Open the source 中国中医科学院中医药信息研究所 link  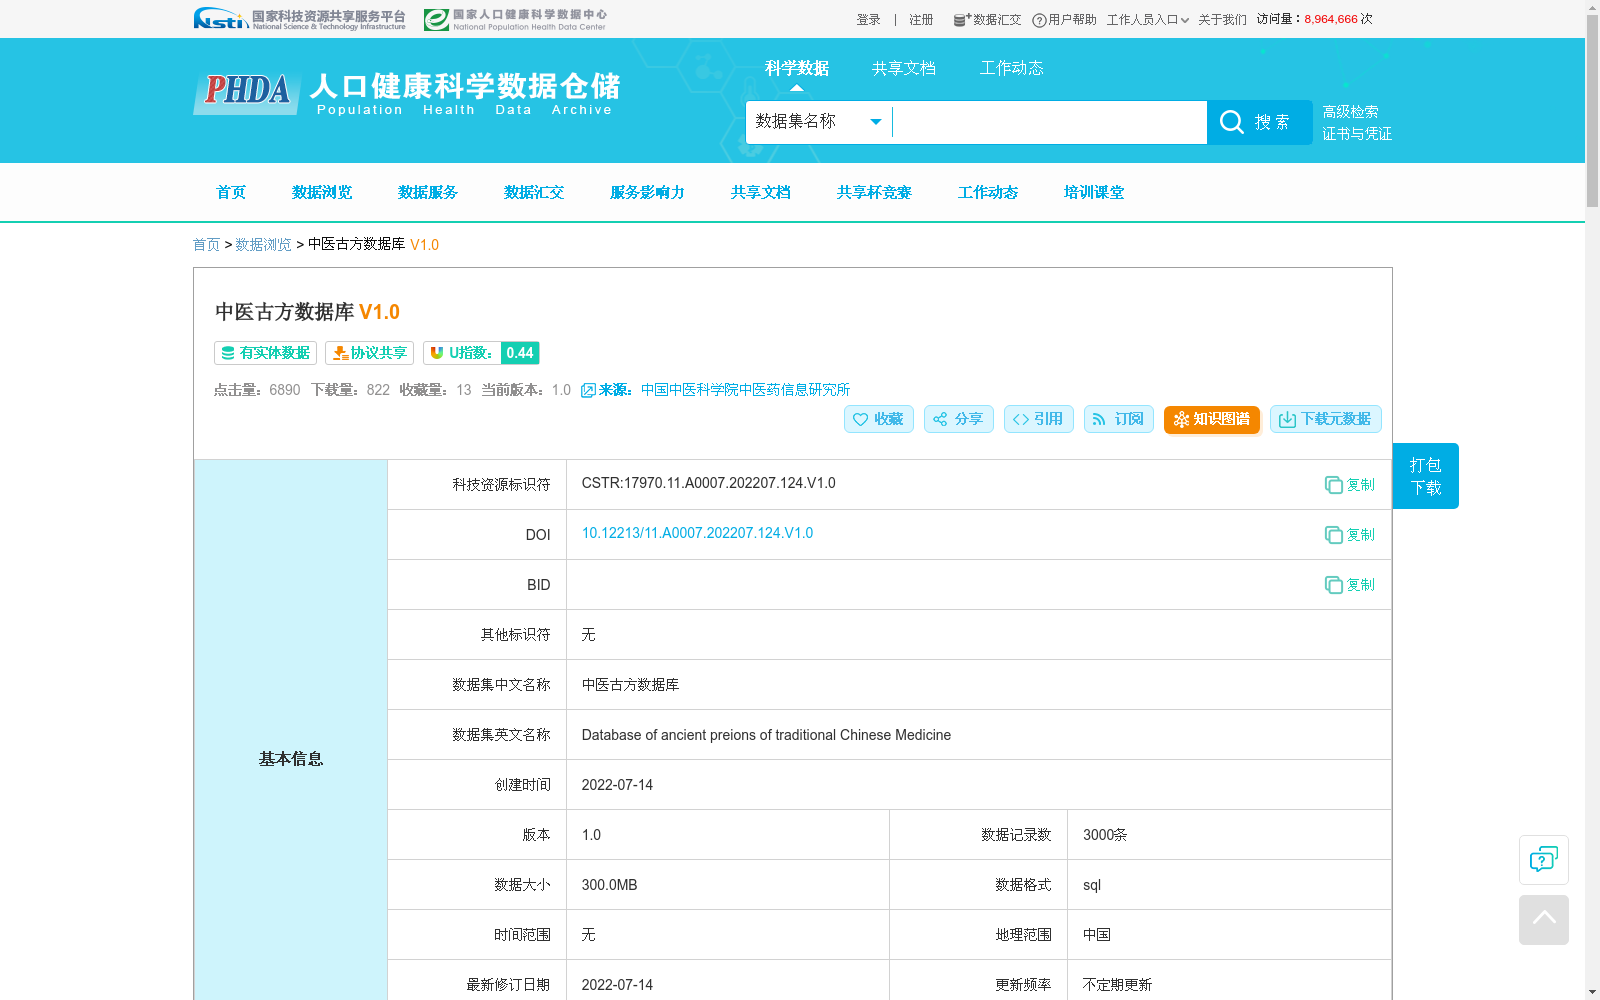[745, 390]
